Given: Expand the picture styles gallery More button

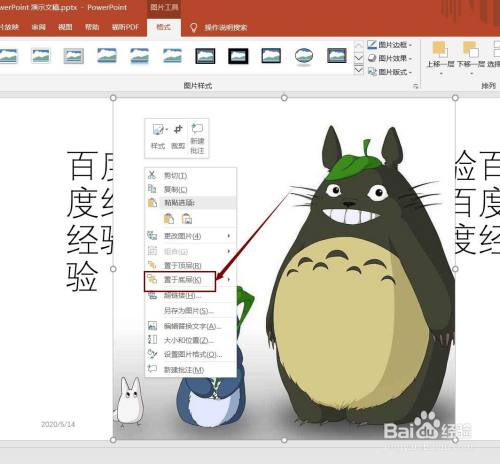Looking at the screenshot, I should coord(358,70).
